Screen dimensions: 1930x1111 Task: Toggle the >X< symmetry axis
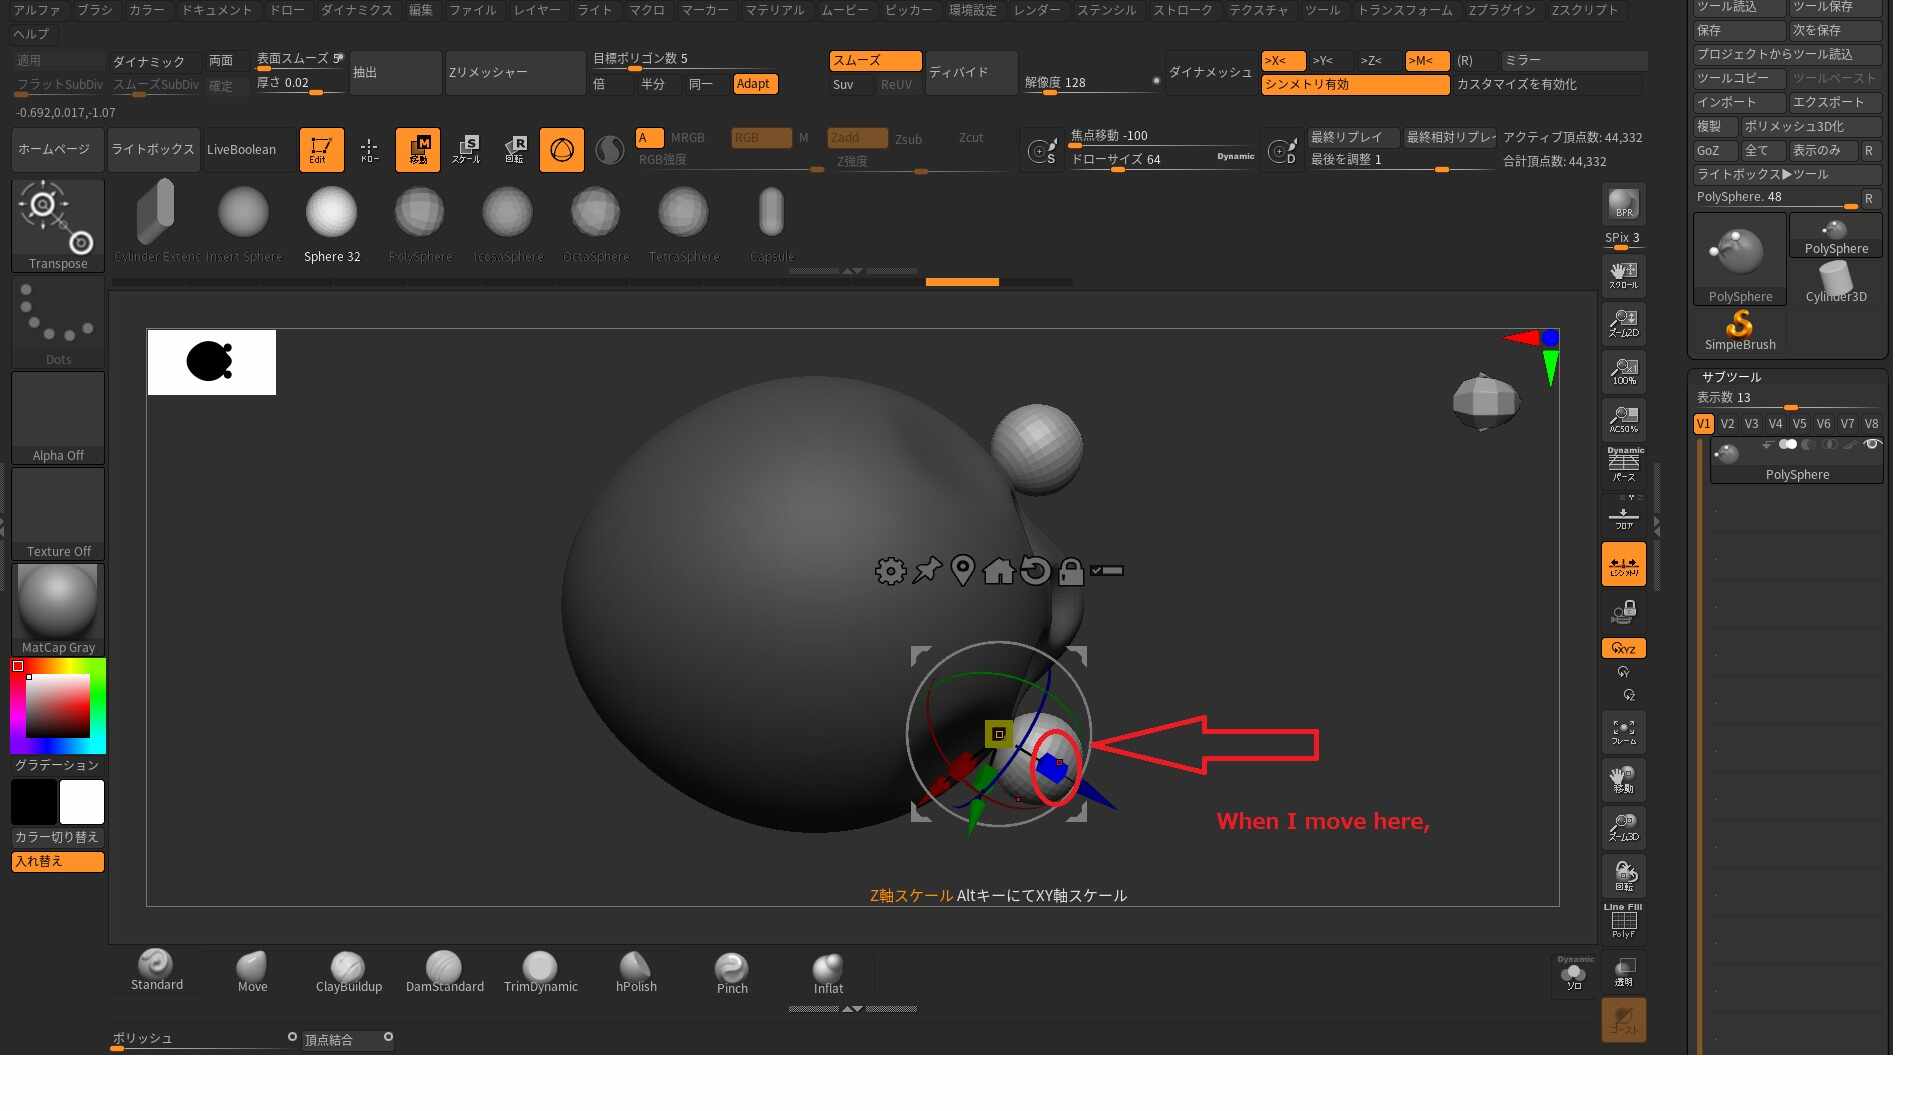click(1281, 61)
